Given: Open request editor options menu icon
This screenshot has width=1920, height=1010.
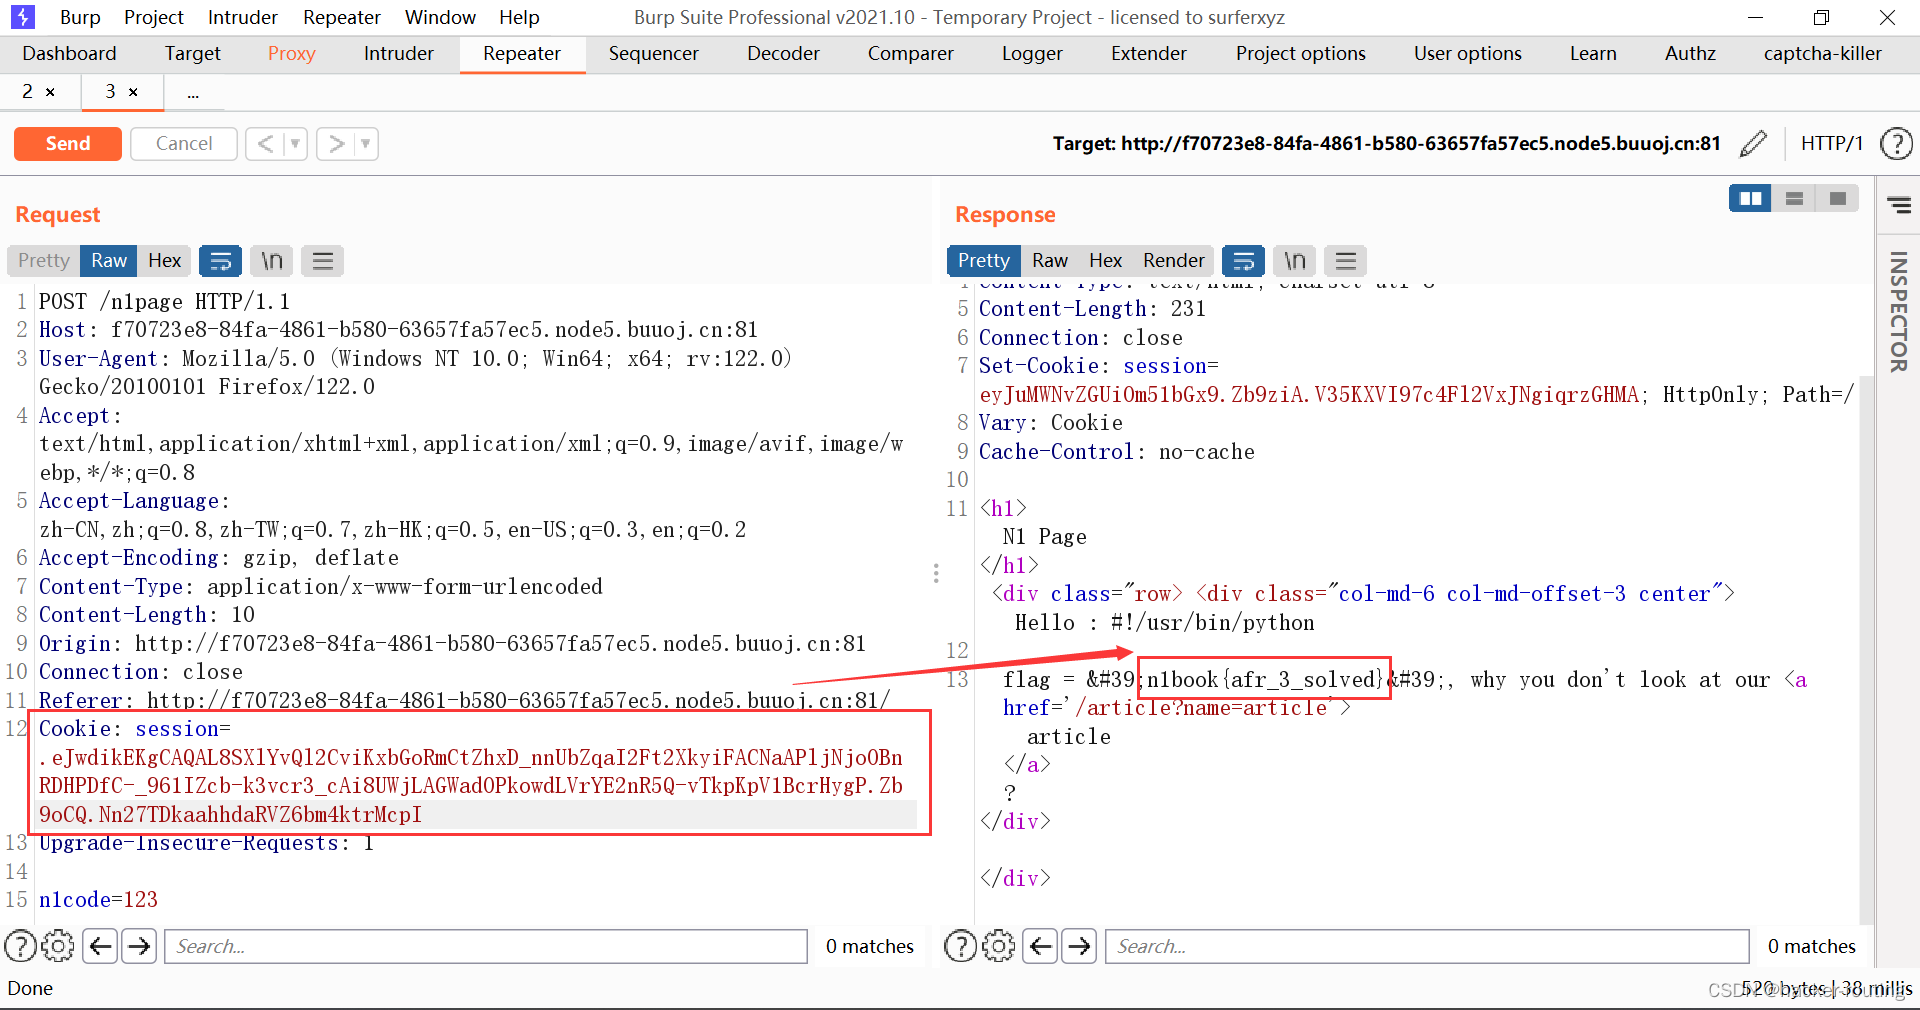Looking at the screenshot, I should (x=323, y=261).
